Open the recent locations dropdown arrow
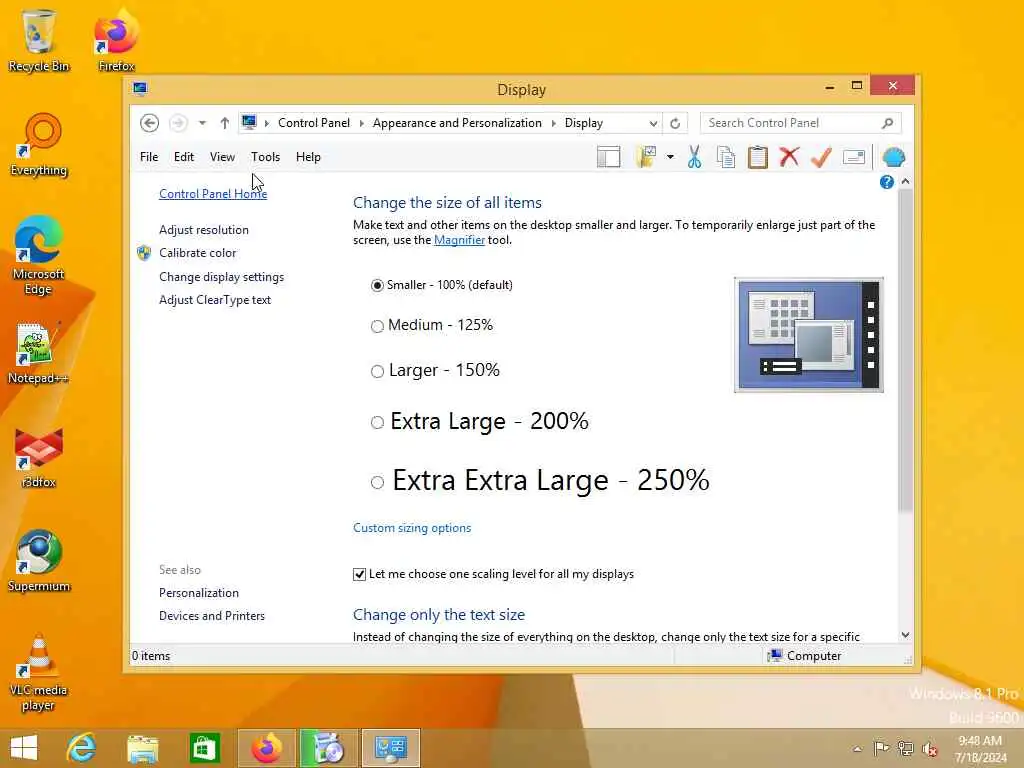The height and width of the screenshot is (768, 1024). point(202,123)
